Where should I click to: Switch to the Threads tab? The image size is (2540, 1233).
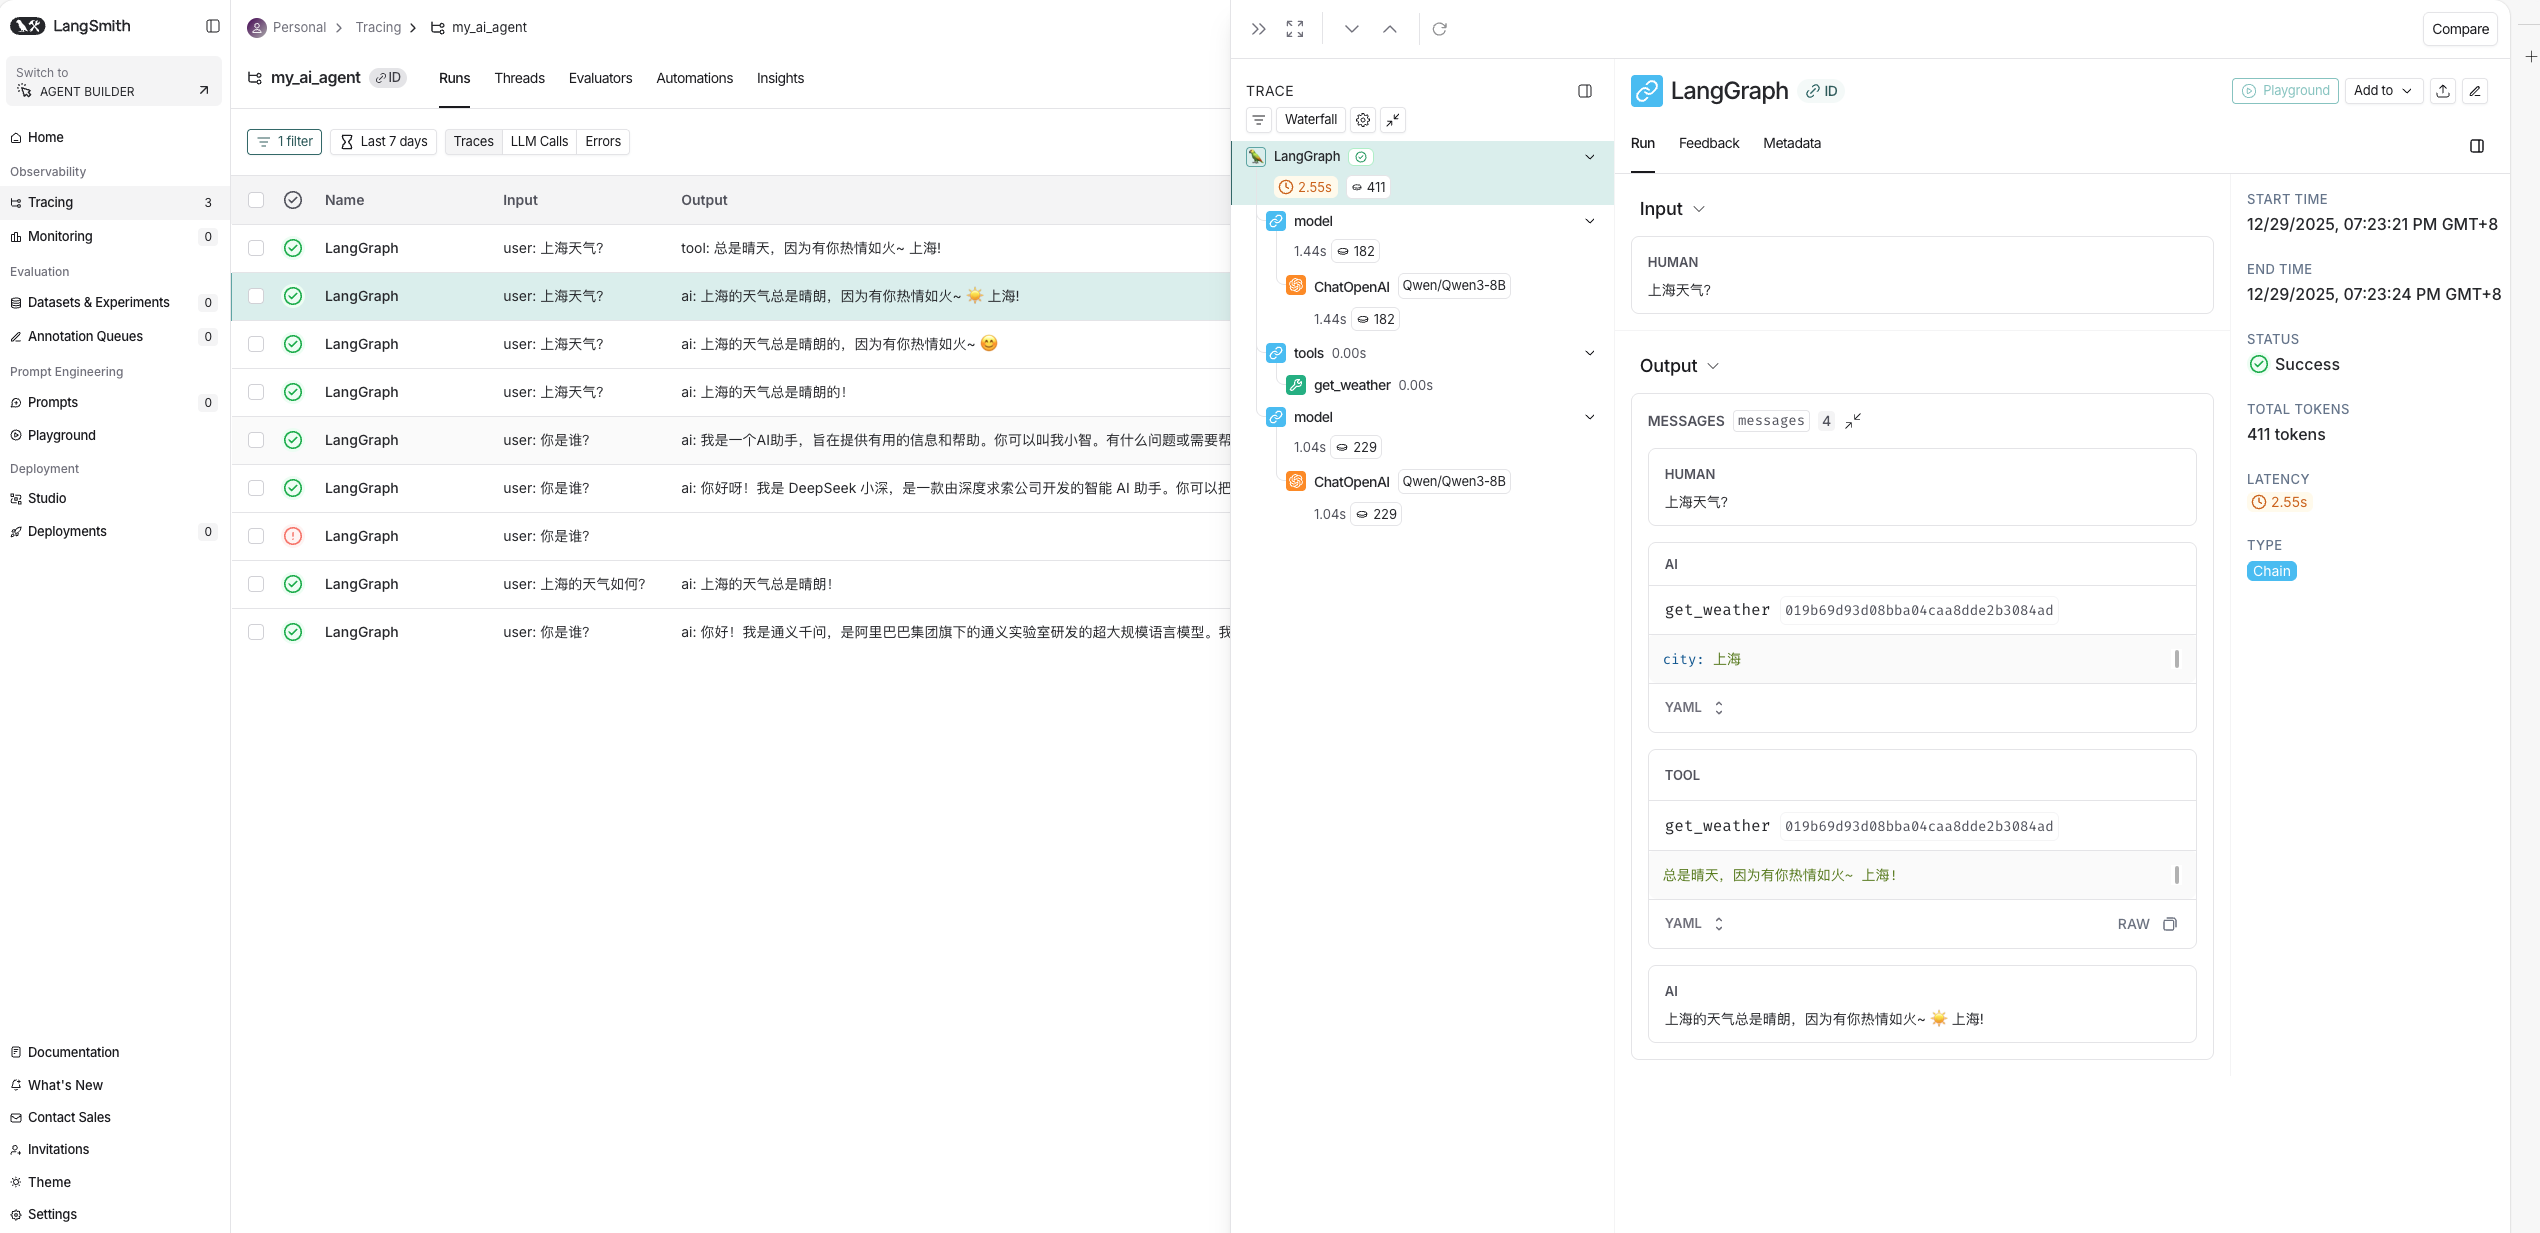(519, 78)
